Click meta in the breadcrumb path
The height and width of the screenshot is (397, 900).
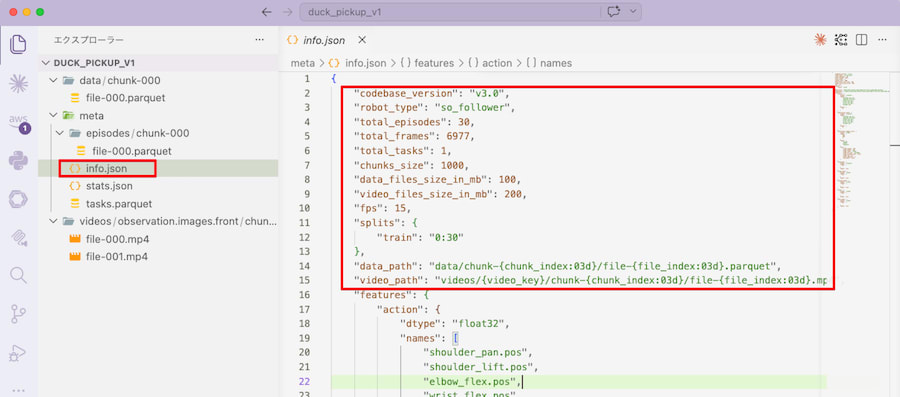point(302,63)
